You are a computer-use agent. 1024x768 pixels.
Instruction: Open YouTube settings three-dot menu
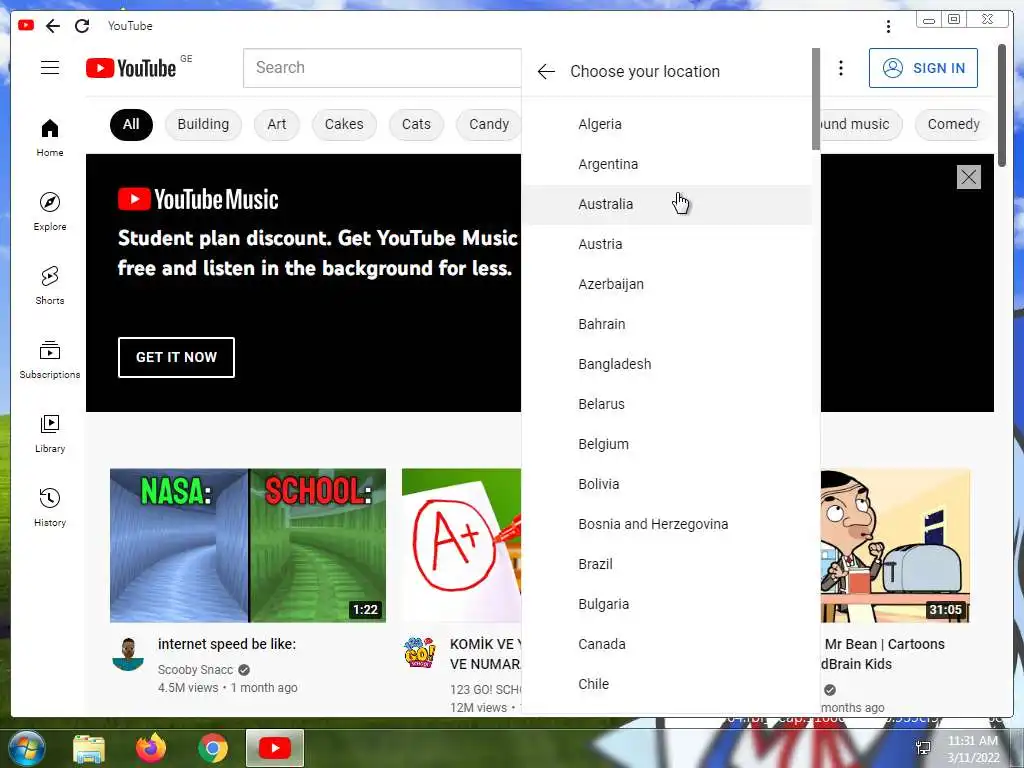840,68
